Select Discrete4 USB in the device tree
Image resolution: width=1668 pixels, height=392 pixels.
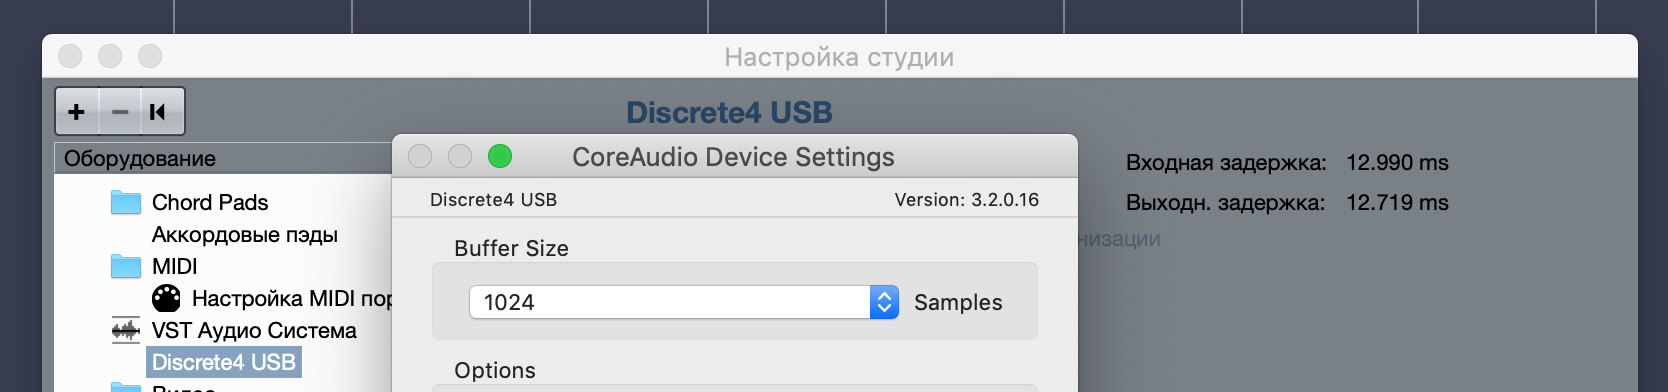[x=224, y=362]
